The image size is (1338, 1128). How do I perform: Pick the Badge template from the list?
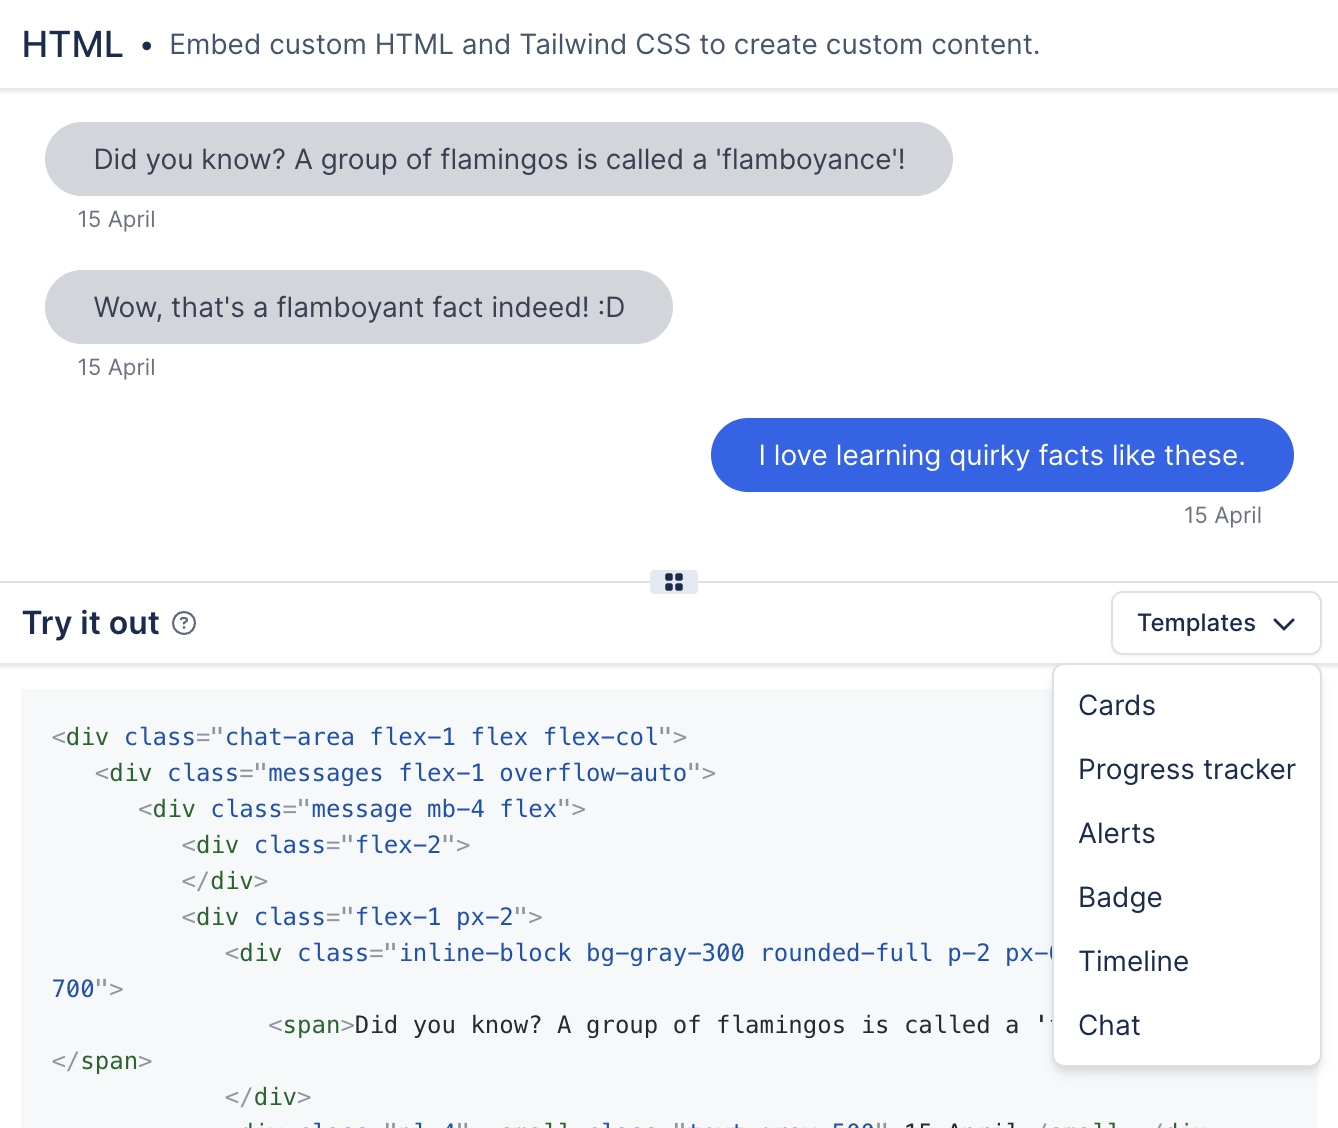(1120, 897)
